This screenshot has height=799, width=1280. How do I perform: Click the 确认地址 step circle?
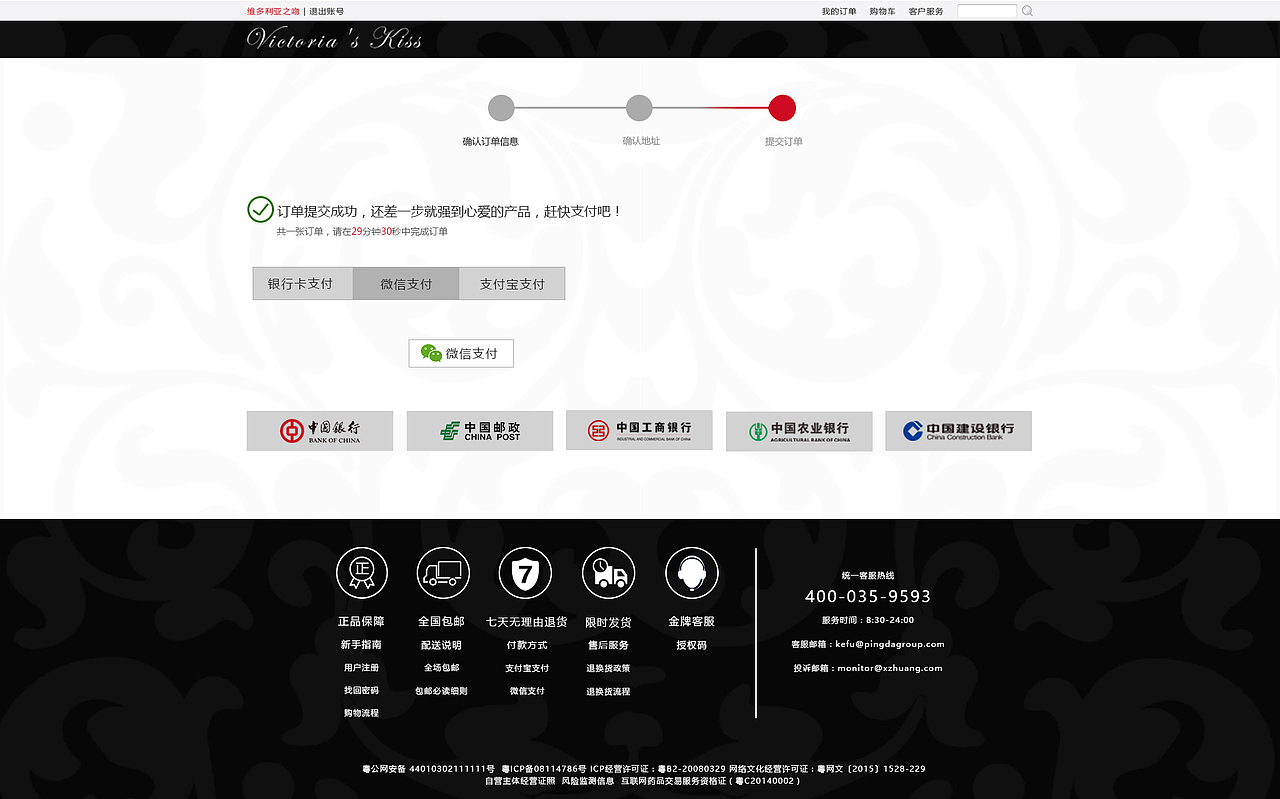(639, 108)
